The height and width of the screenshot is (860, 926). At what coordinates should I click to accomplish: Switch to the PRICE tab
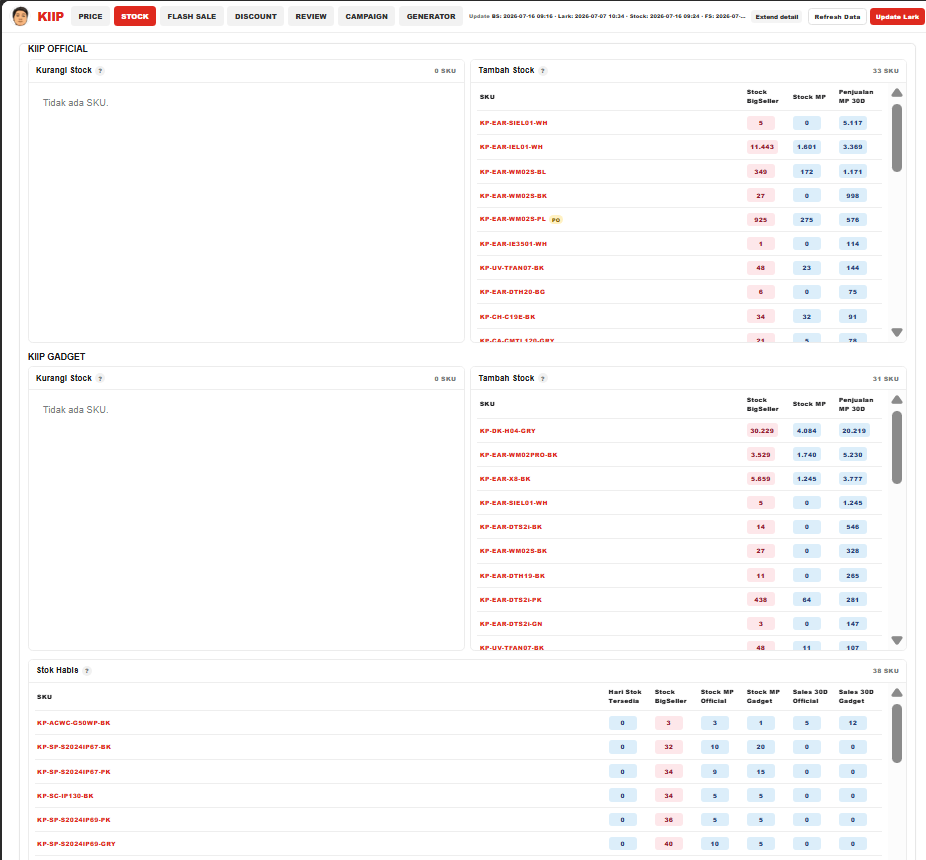click(90, 17)
